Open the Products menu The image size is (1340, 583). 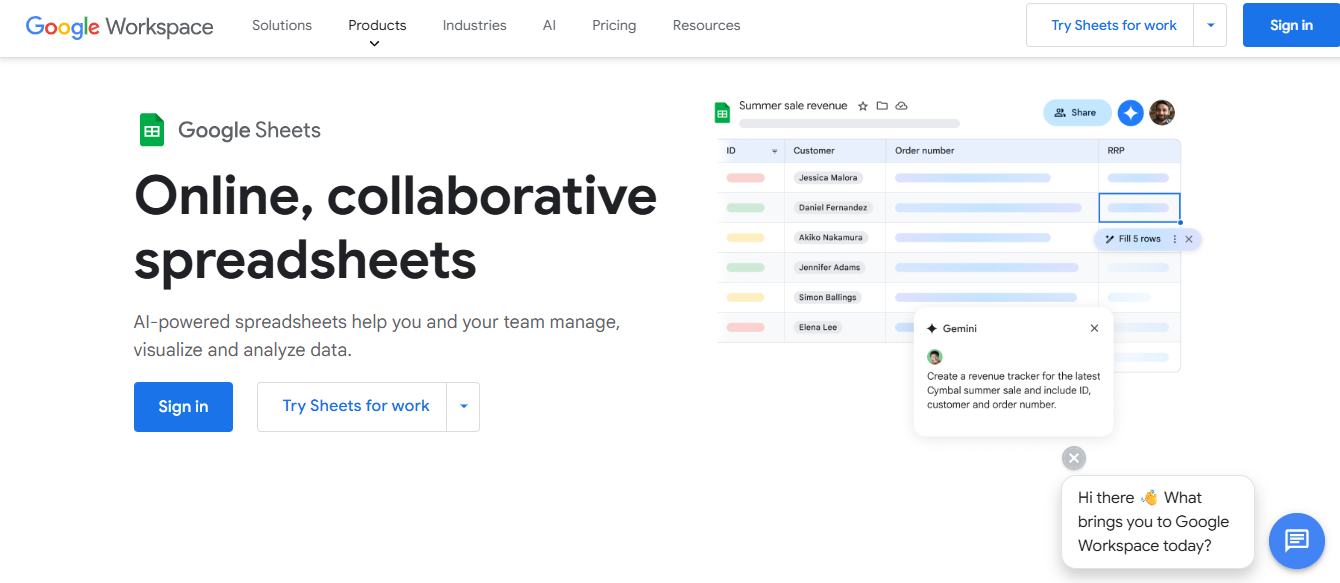click(377, 25)
